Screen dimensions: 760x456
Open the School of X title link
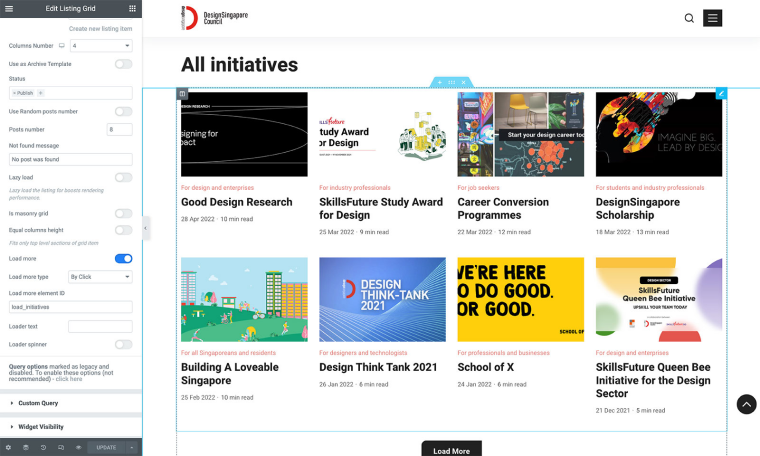click(x=486, y=367)
